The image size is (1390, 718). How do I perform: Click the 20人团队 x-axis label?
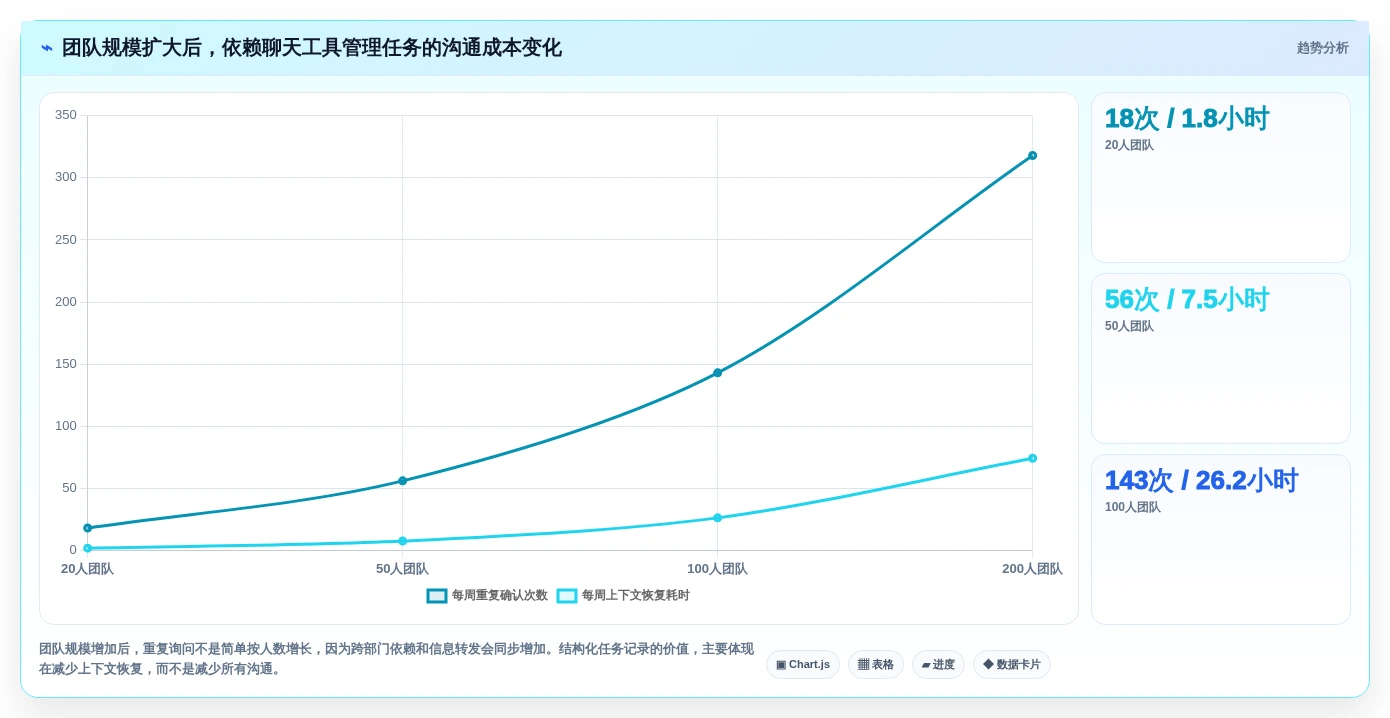tap(87, 569)
